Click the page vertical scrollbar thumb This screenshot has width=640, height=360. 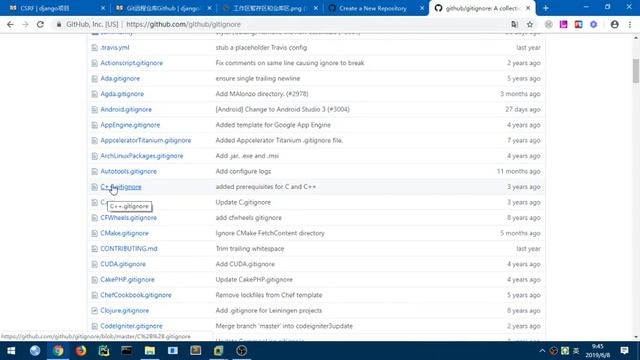[636, 71]
